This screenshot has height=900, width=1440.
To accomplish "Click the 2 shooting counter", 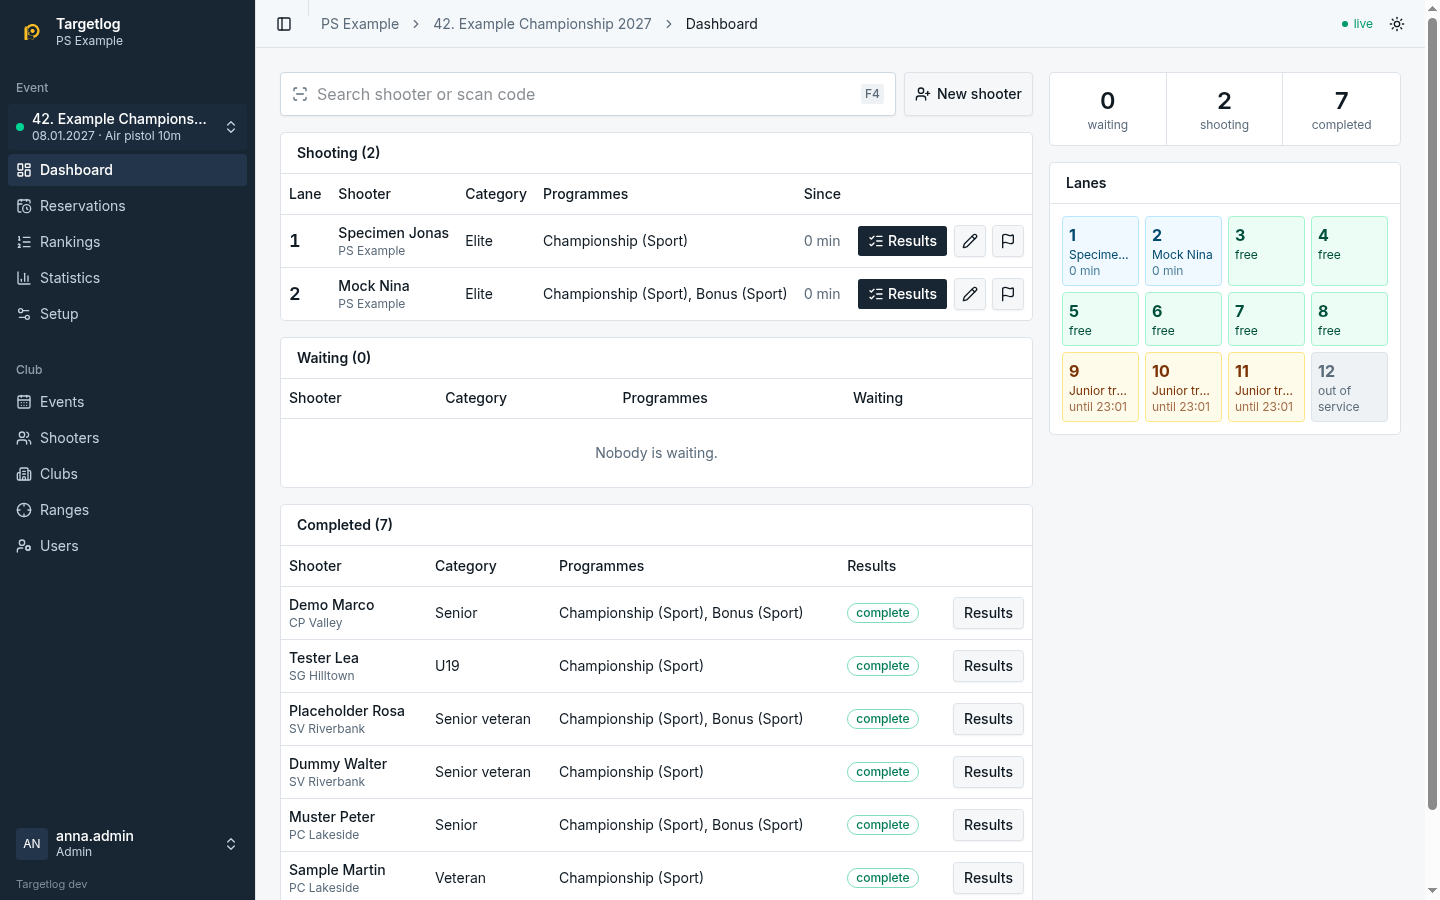I will 1224,109.
